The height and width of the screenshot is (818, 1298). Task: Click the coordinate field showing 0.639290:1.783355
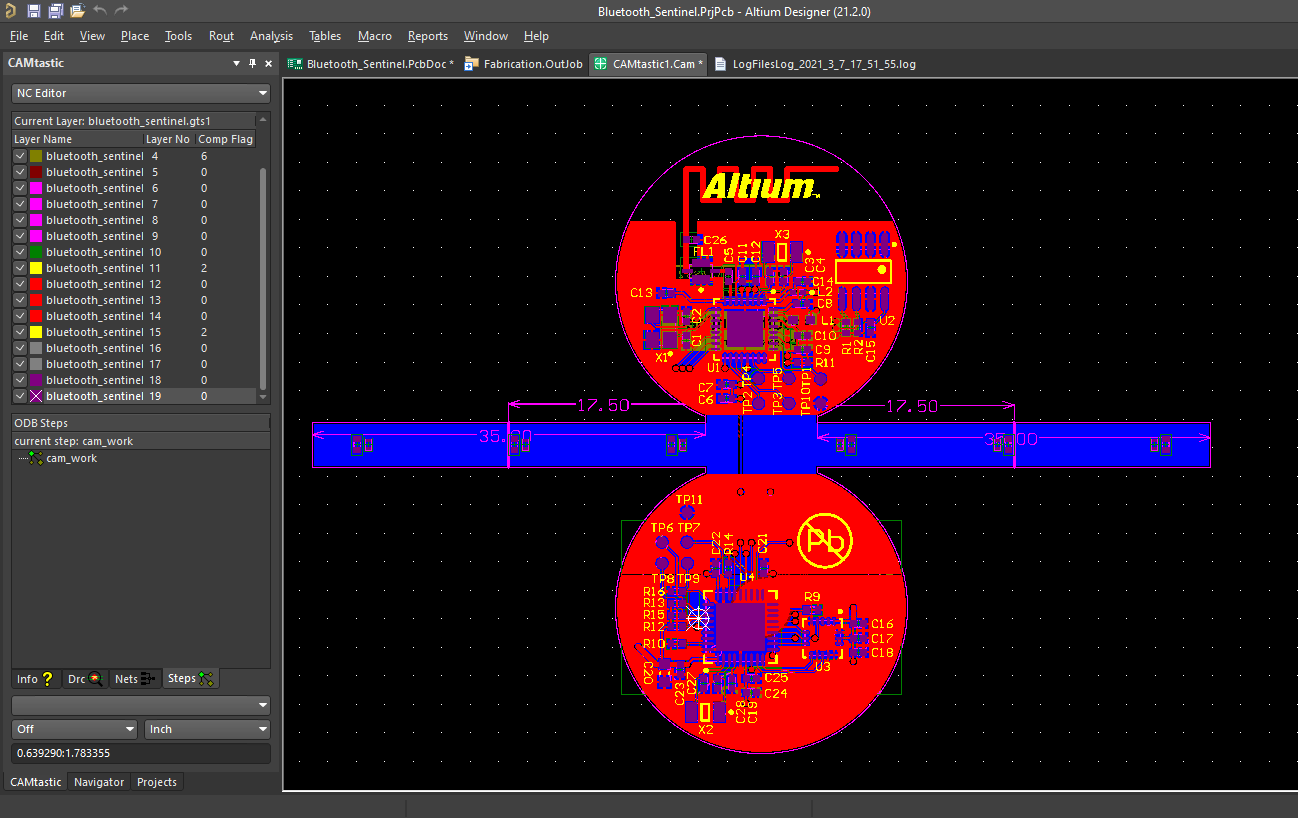(x=141, y=753)
